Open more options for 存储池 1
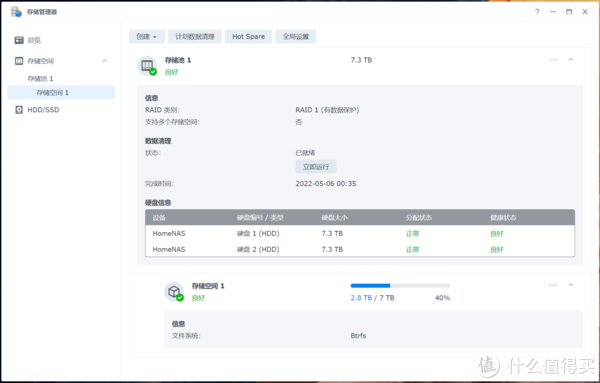600x383 pixels. (x=553, y=60)
